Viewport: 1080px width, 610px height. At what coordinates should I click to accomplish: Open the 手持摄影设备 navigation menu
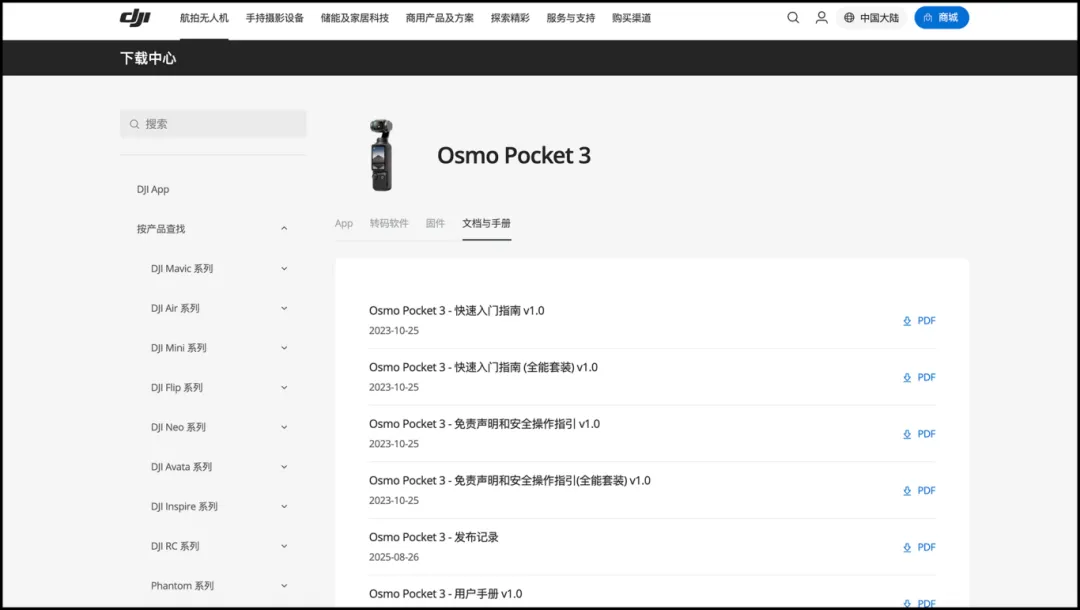pos(275,18)
